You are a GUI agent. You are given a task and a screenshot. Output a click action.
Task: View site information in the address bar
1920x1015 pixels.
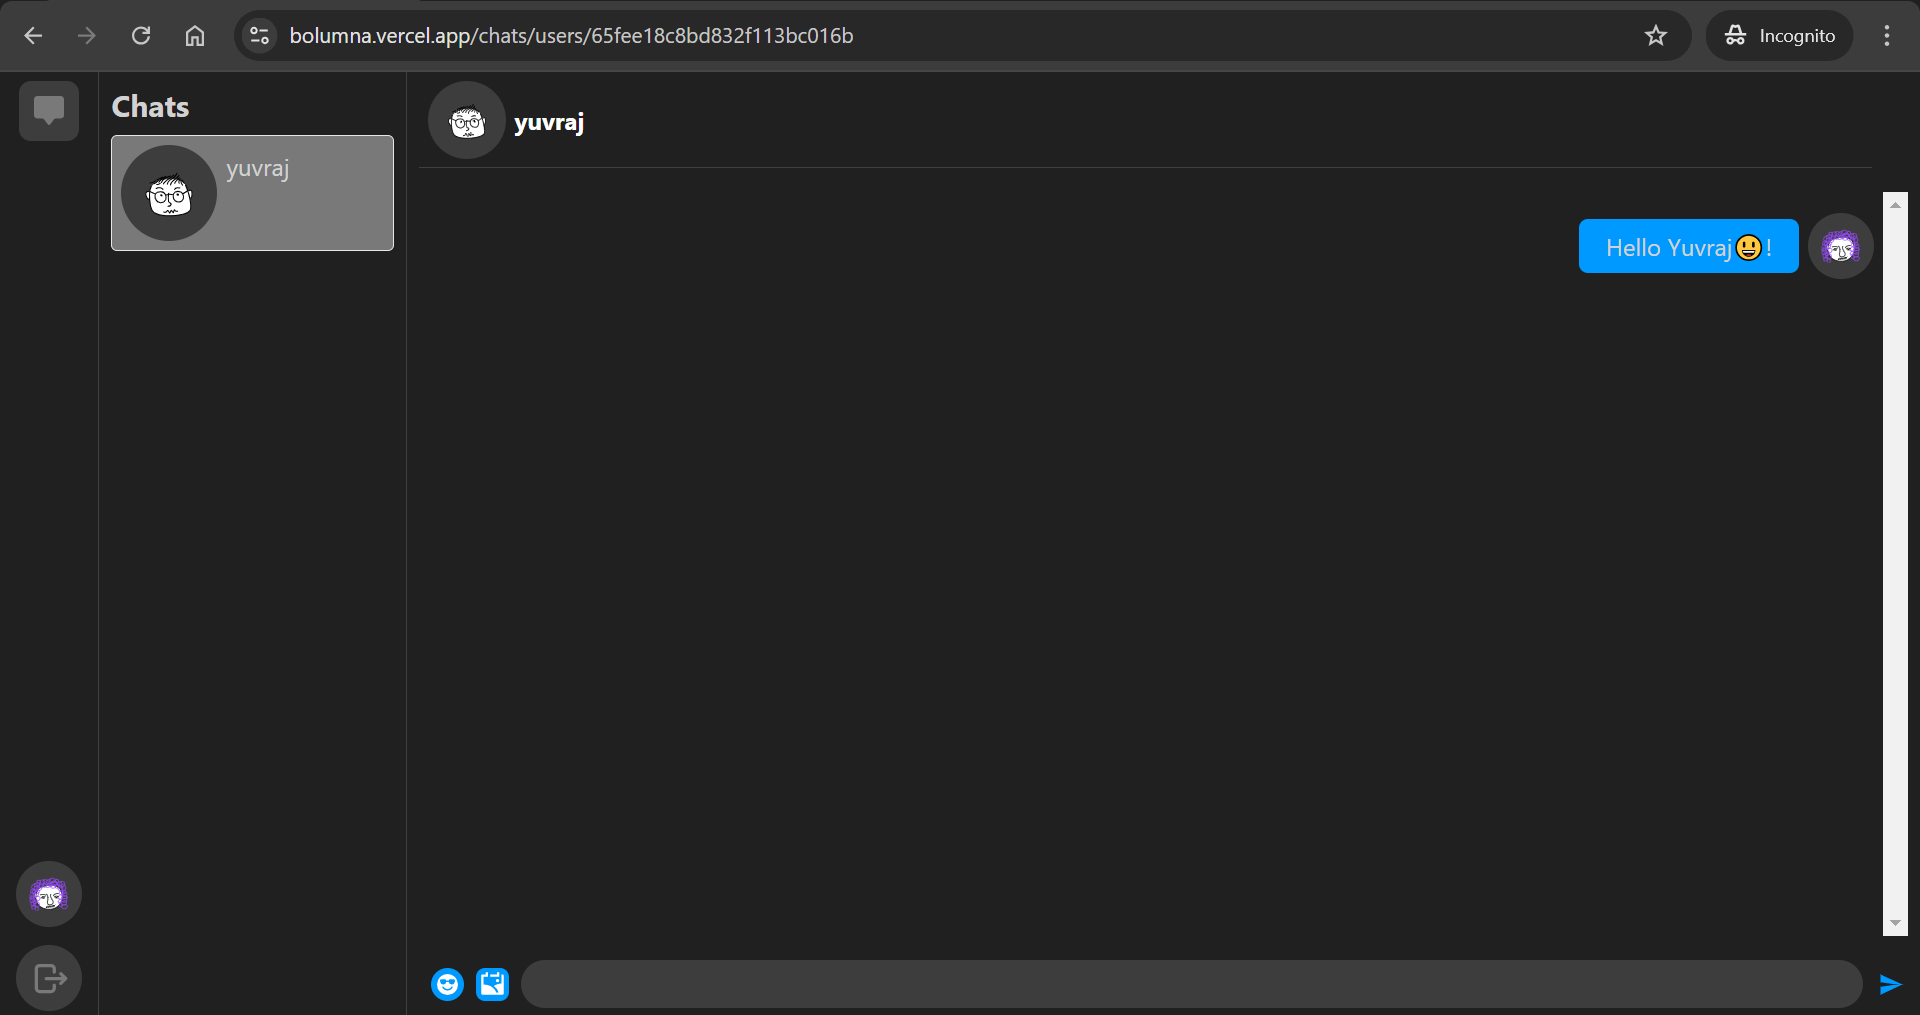(x=260, y=36)
